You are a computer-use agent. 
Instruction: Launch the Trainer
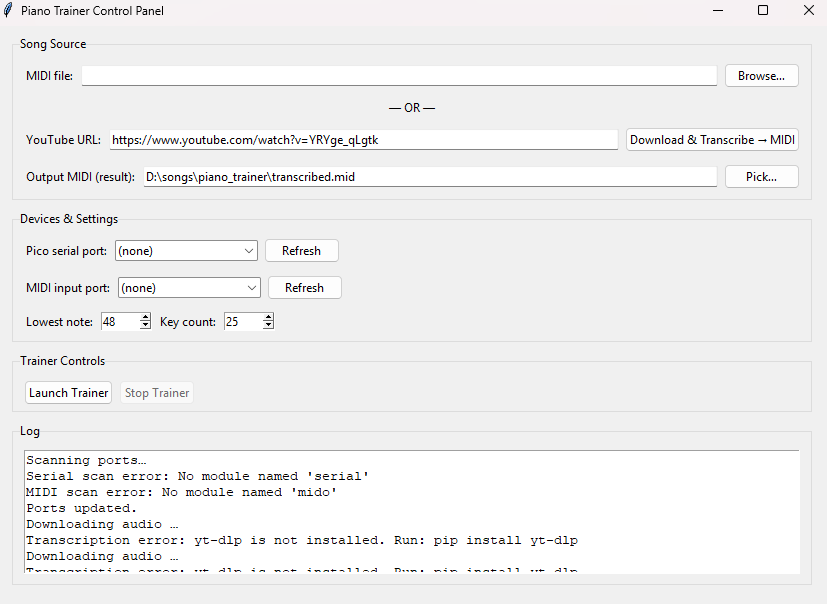[x=68, y=392]
